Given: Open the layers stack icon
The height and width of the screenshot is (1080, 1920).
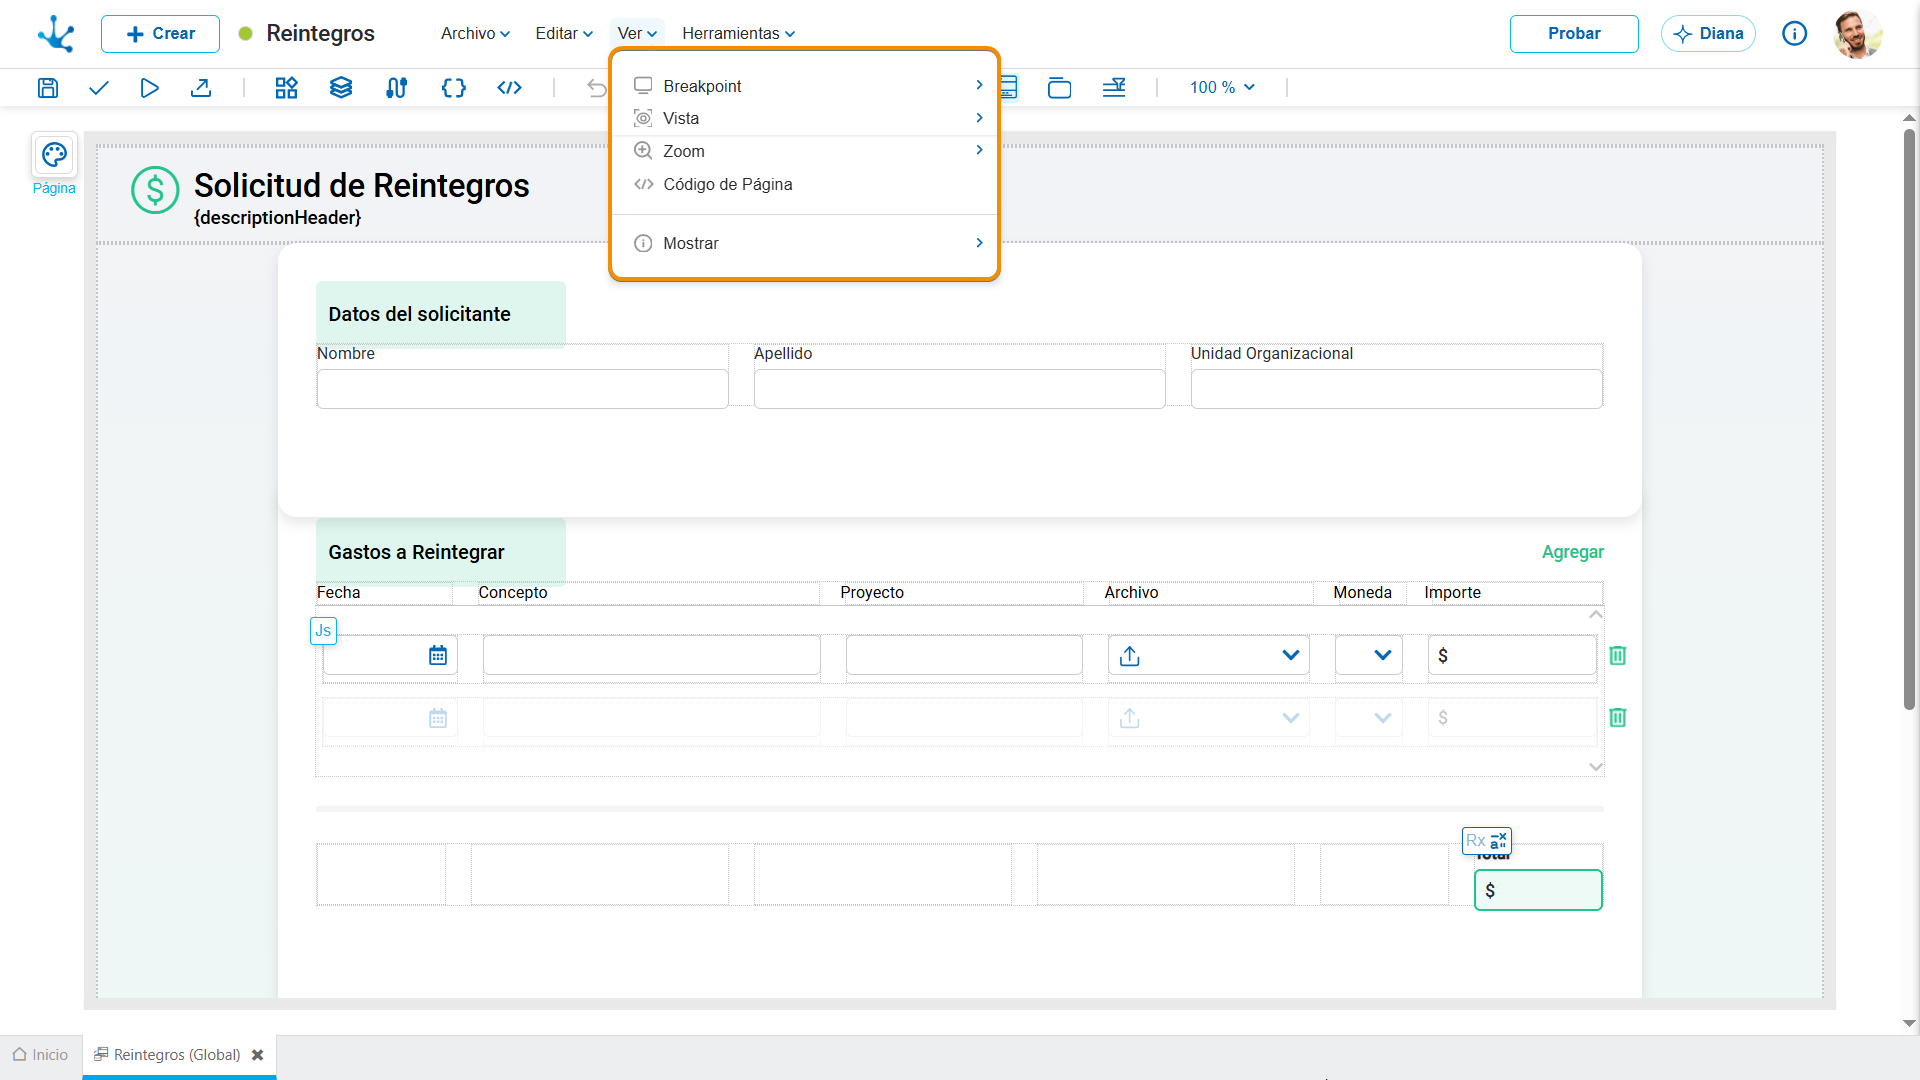Looking at the screenshot, I should [x=341, y=88].
